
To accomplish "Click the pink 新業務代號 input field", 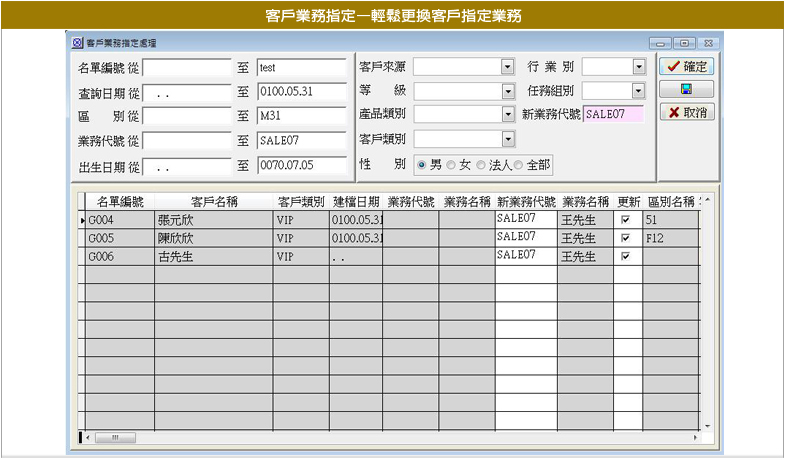I will [x=614, y=114].
